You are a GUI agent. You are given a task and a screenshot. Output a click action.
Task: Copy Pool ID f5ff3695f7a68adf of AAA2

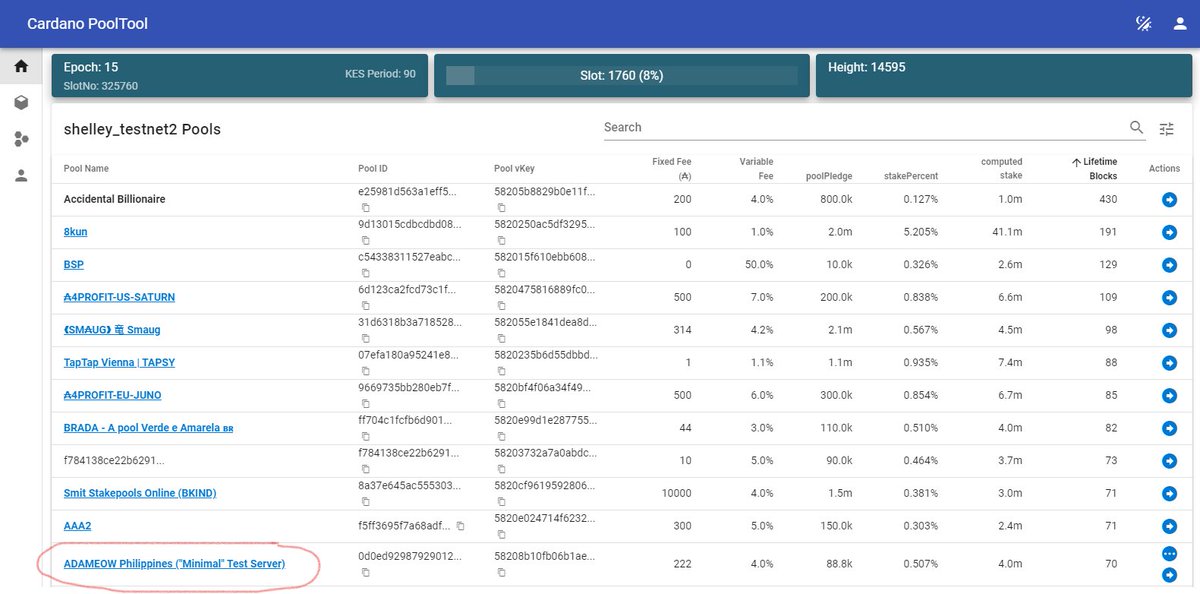click(460, 526)
